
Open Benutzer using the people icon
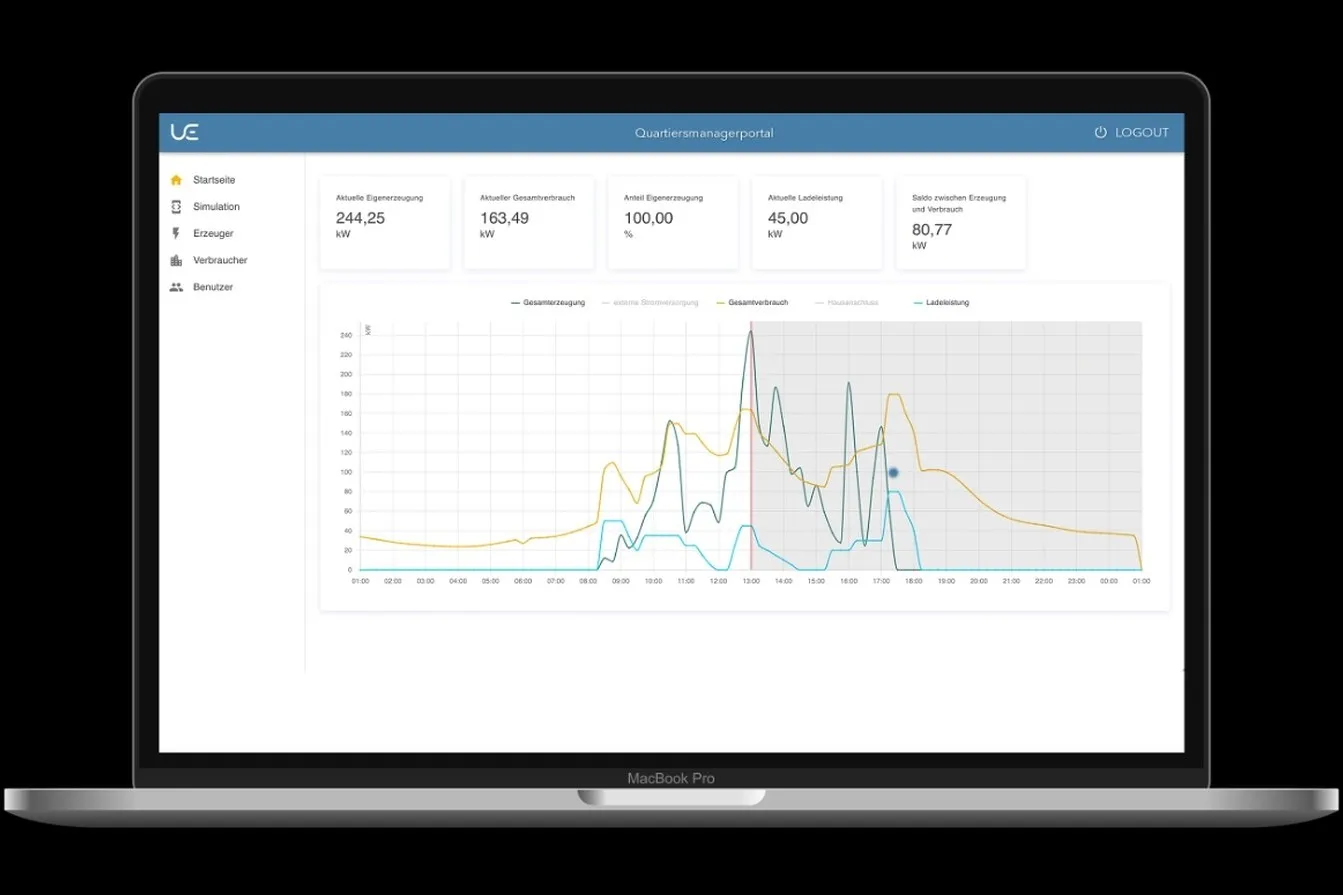point(176,287)
